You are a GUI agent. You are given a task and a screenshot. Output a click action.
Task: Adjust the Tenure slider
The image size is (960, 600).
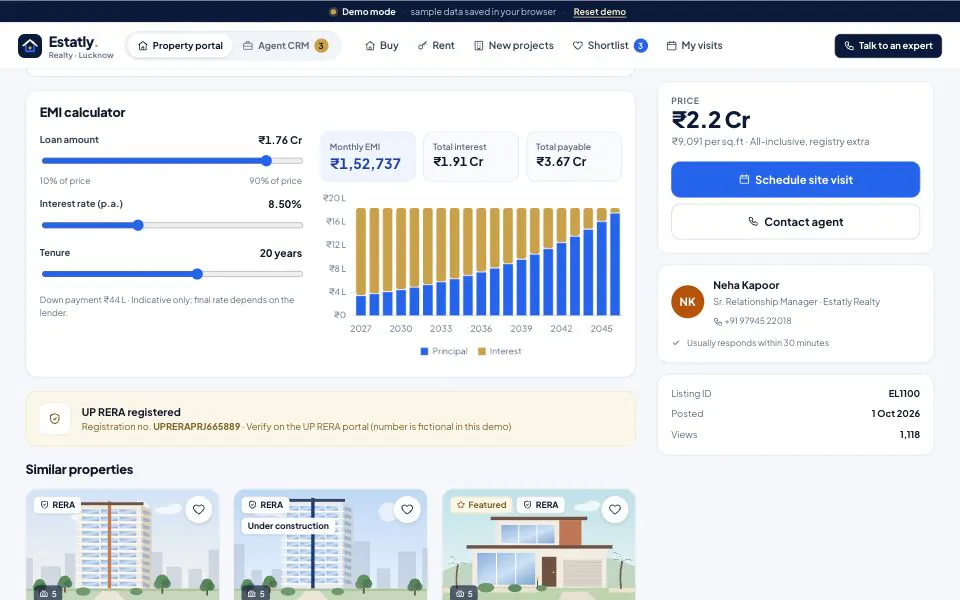172,274
